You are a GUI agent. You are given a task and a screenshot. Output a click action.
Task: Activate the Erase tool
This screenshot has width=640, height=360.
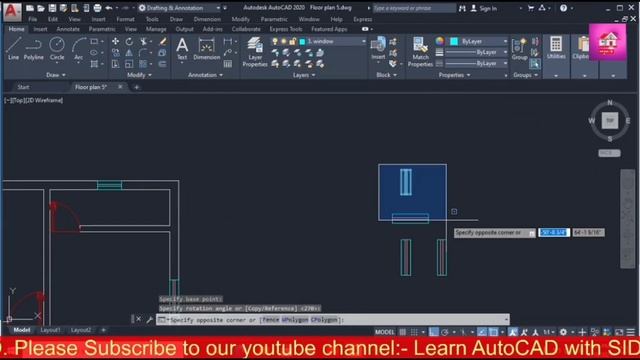coord(162,41)
